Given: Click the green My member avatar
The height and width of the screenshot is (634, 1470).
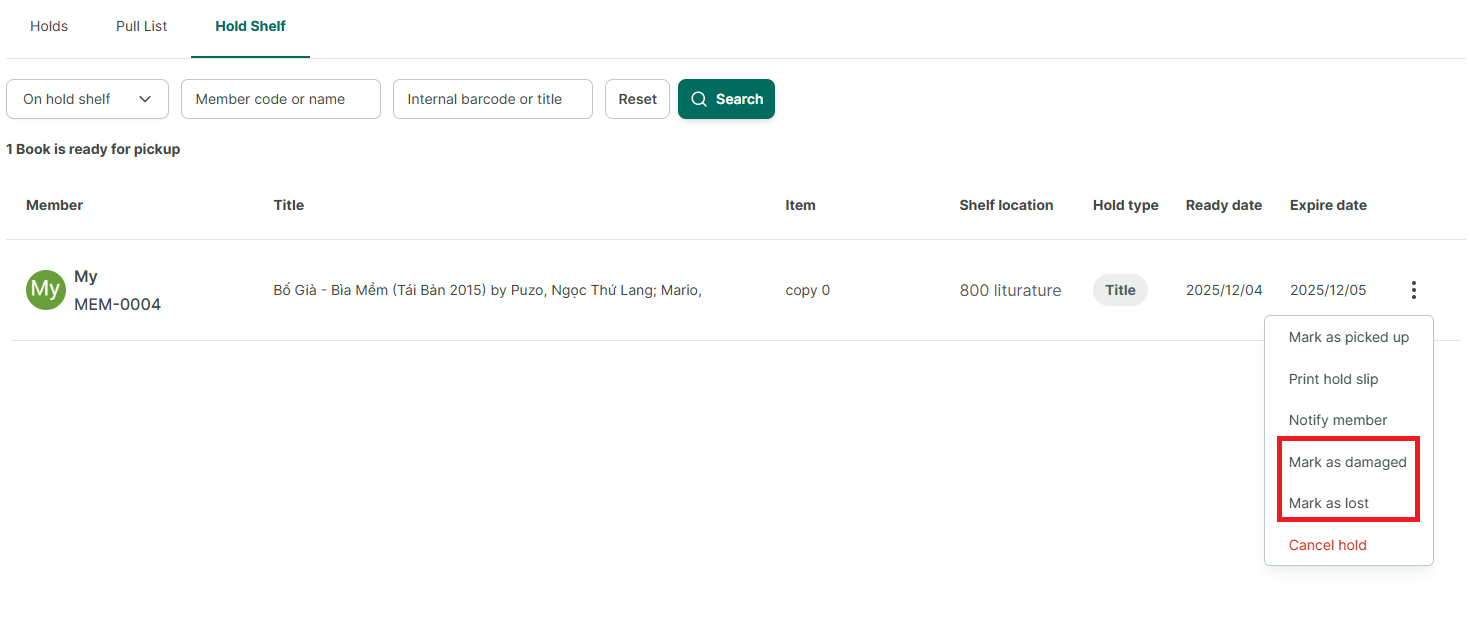Looking at the screenshot, I should click(x=46, y=290).
